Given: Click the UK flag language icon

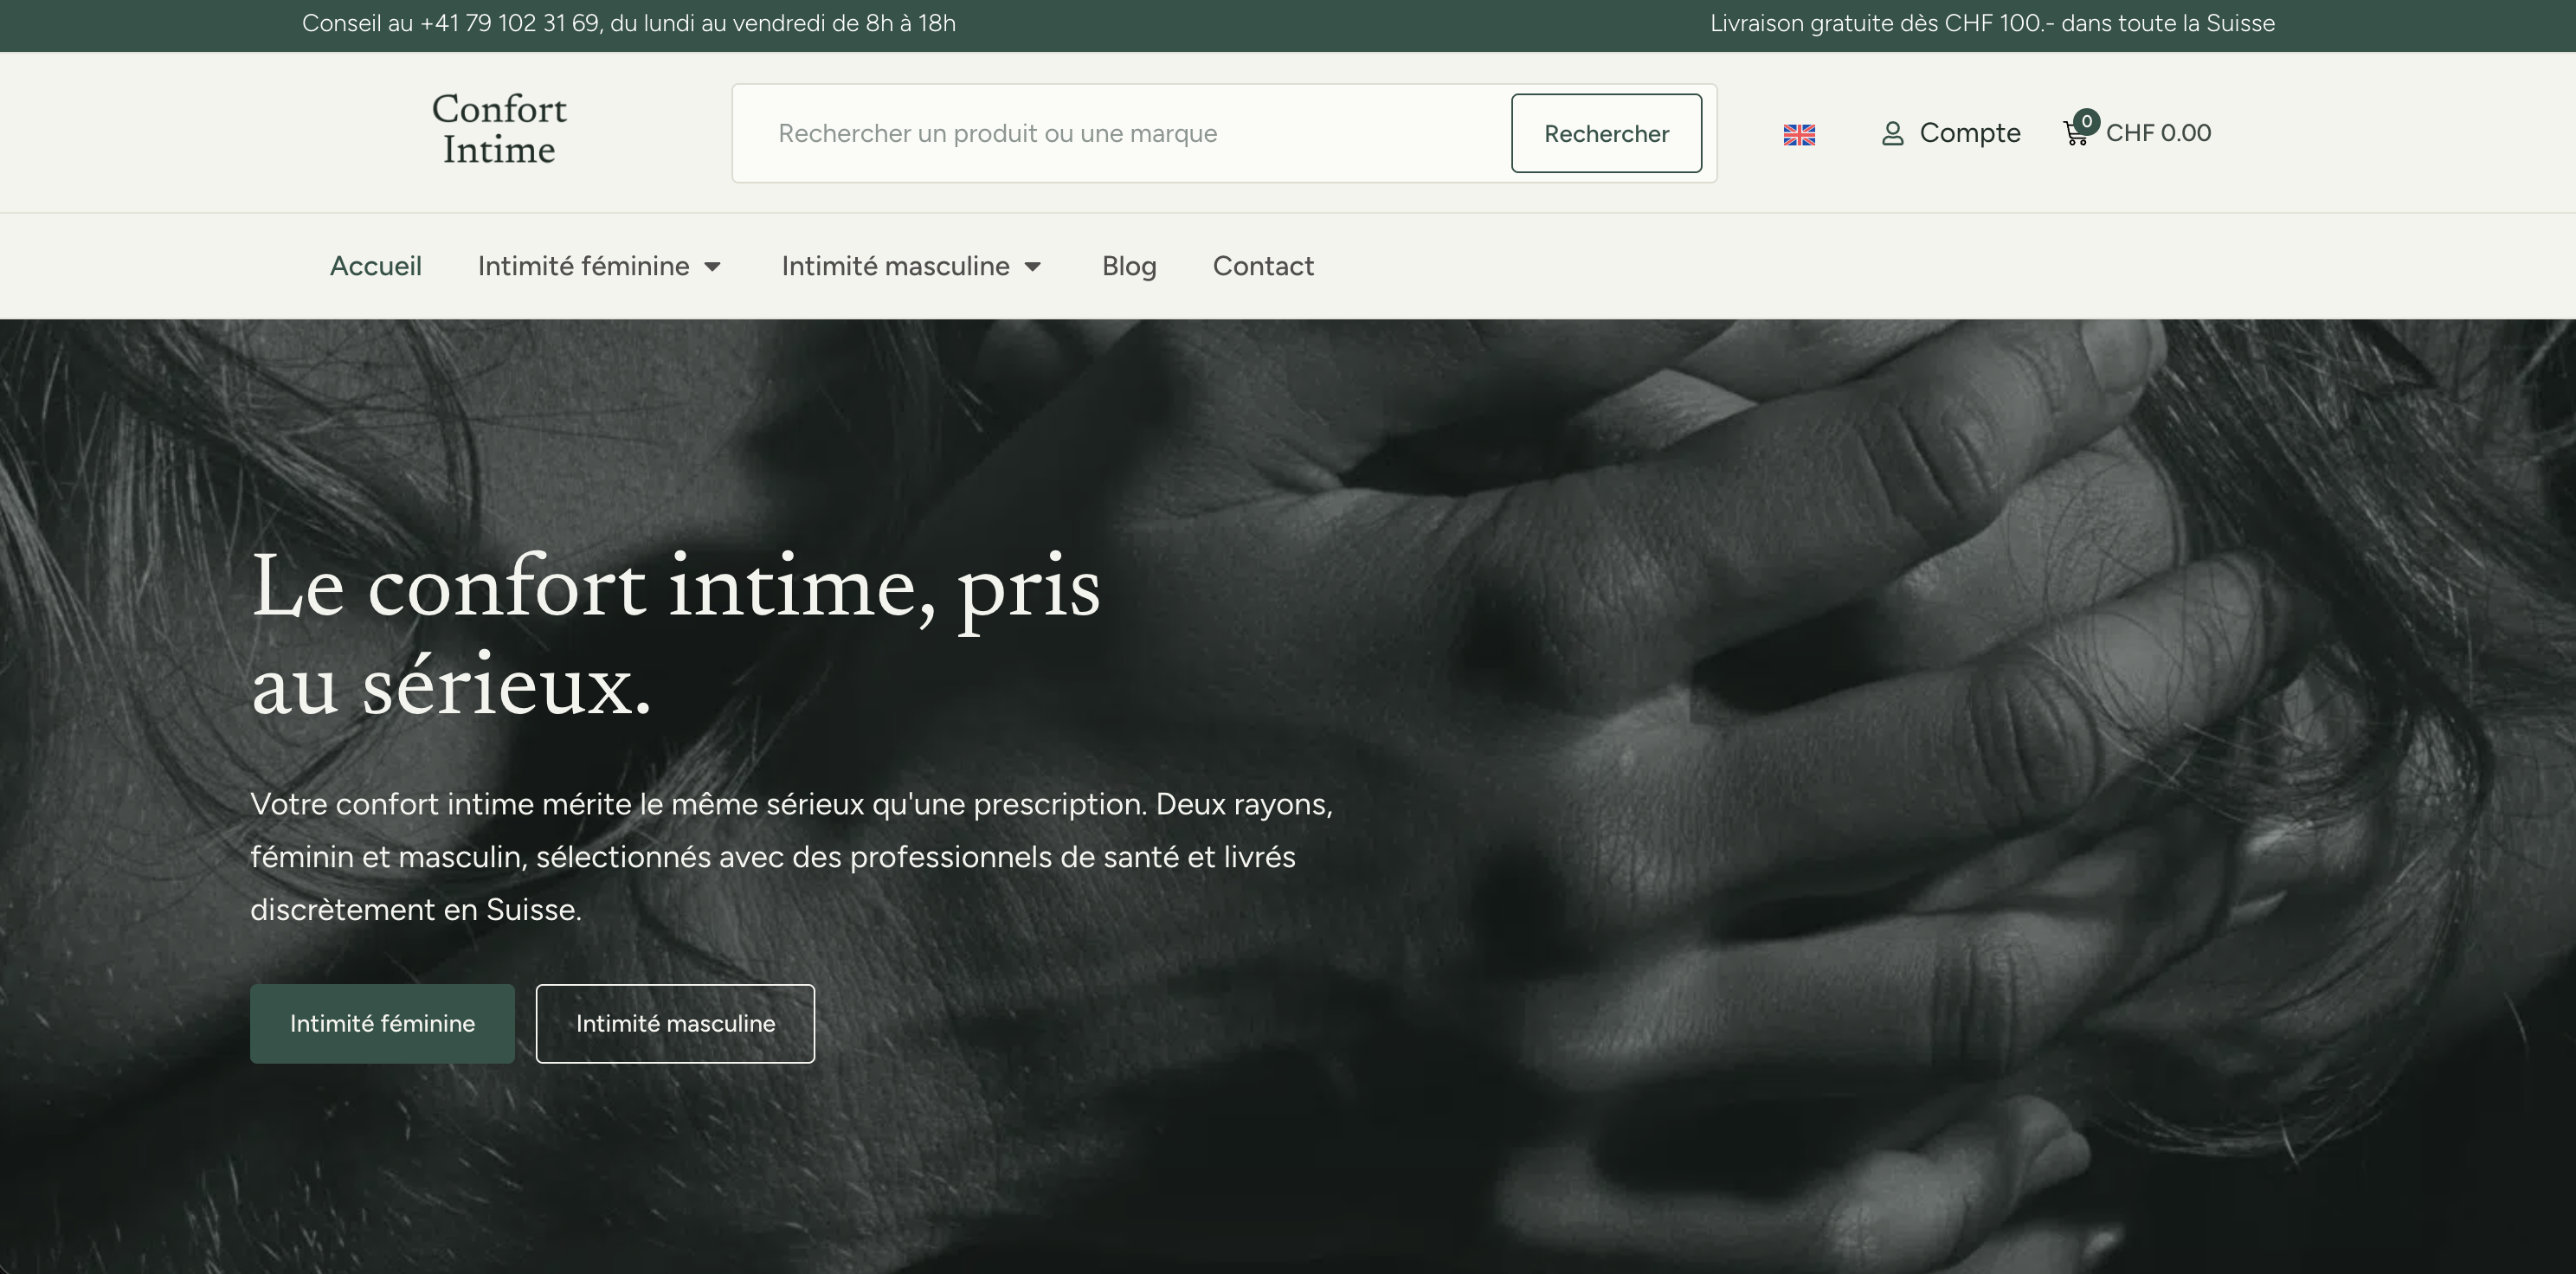Looking at the screenshot, I should [1799, 134].
